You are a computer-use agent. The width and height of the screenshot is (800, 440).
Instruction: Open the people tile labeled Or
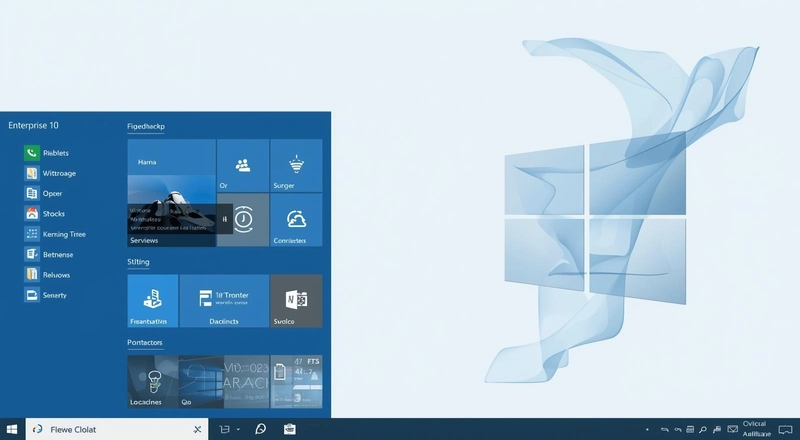tap(243, 165)
